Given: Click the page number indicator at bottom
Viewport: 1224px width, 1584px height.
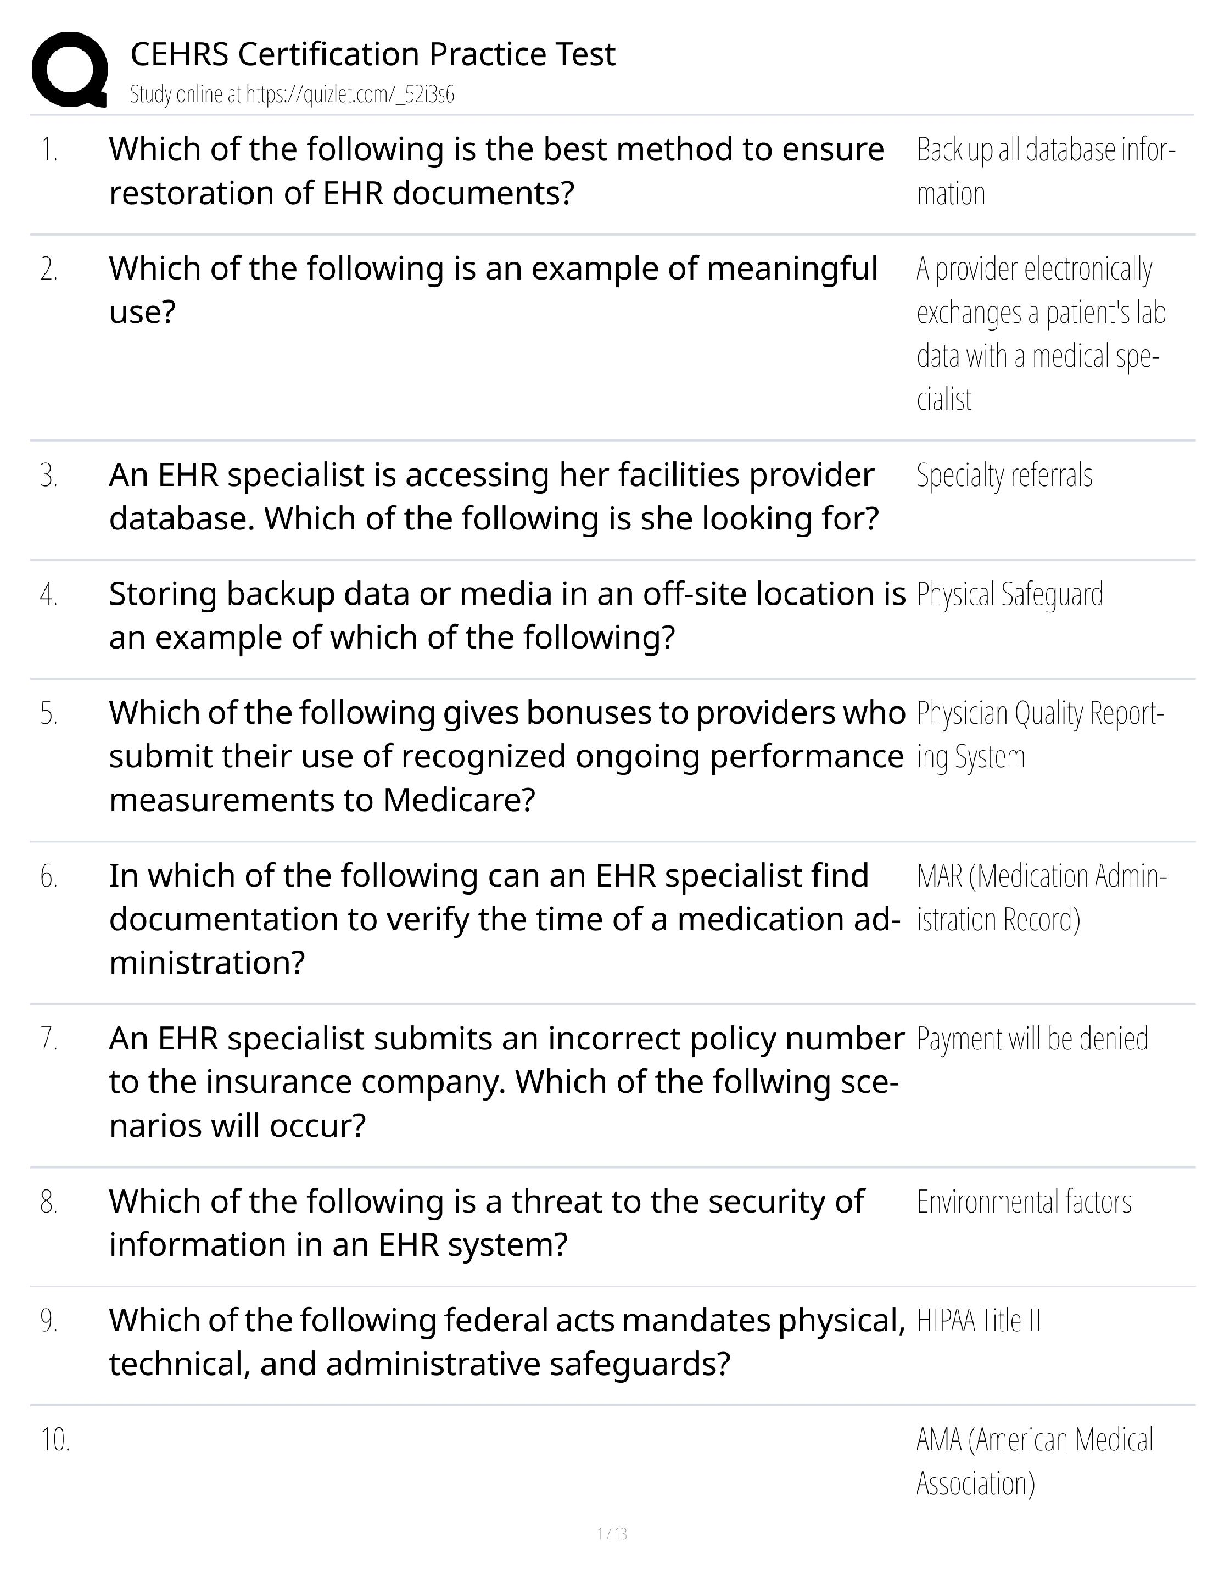Looking at the screenshot, I should pyautogui.click(x=611, y=1533).
